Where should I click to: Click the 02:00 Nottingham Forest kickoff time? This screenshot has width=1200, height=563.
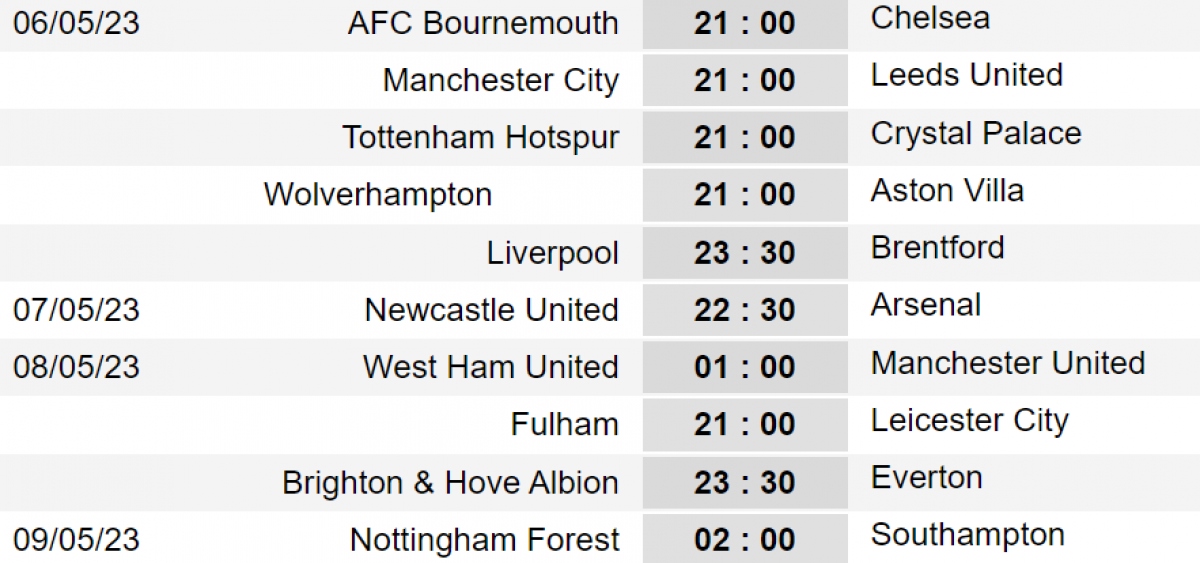[744, 540]
